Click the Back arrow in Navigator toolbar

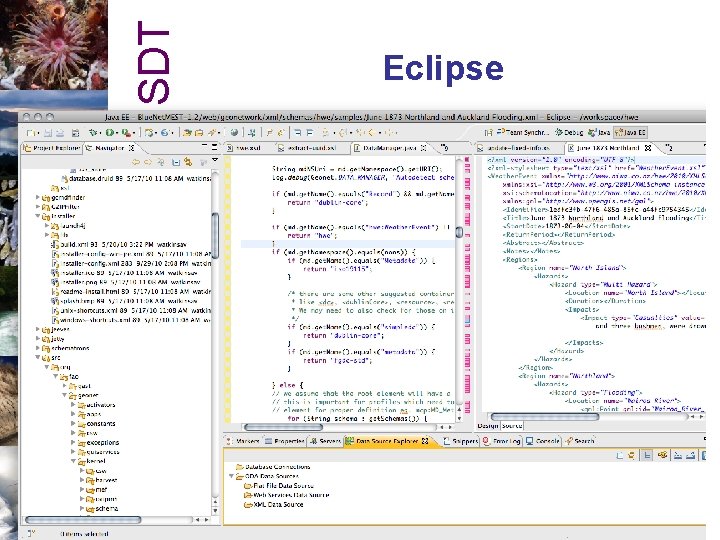coord(136,162)
